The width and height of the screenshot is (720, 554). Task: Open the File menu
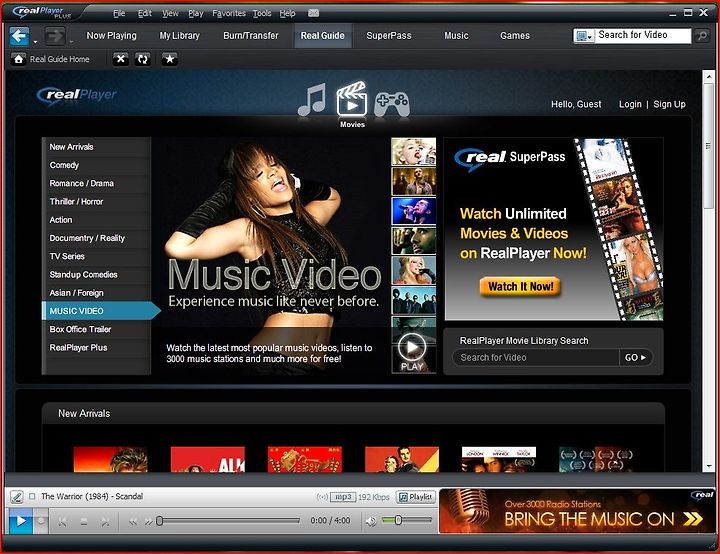[x=119, y=13]
